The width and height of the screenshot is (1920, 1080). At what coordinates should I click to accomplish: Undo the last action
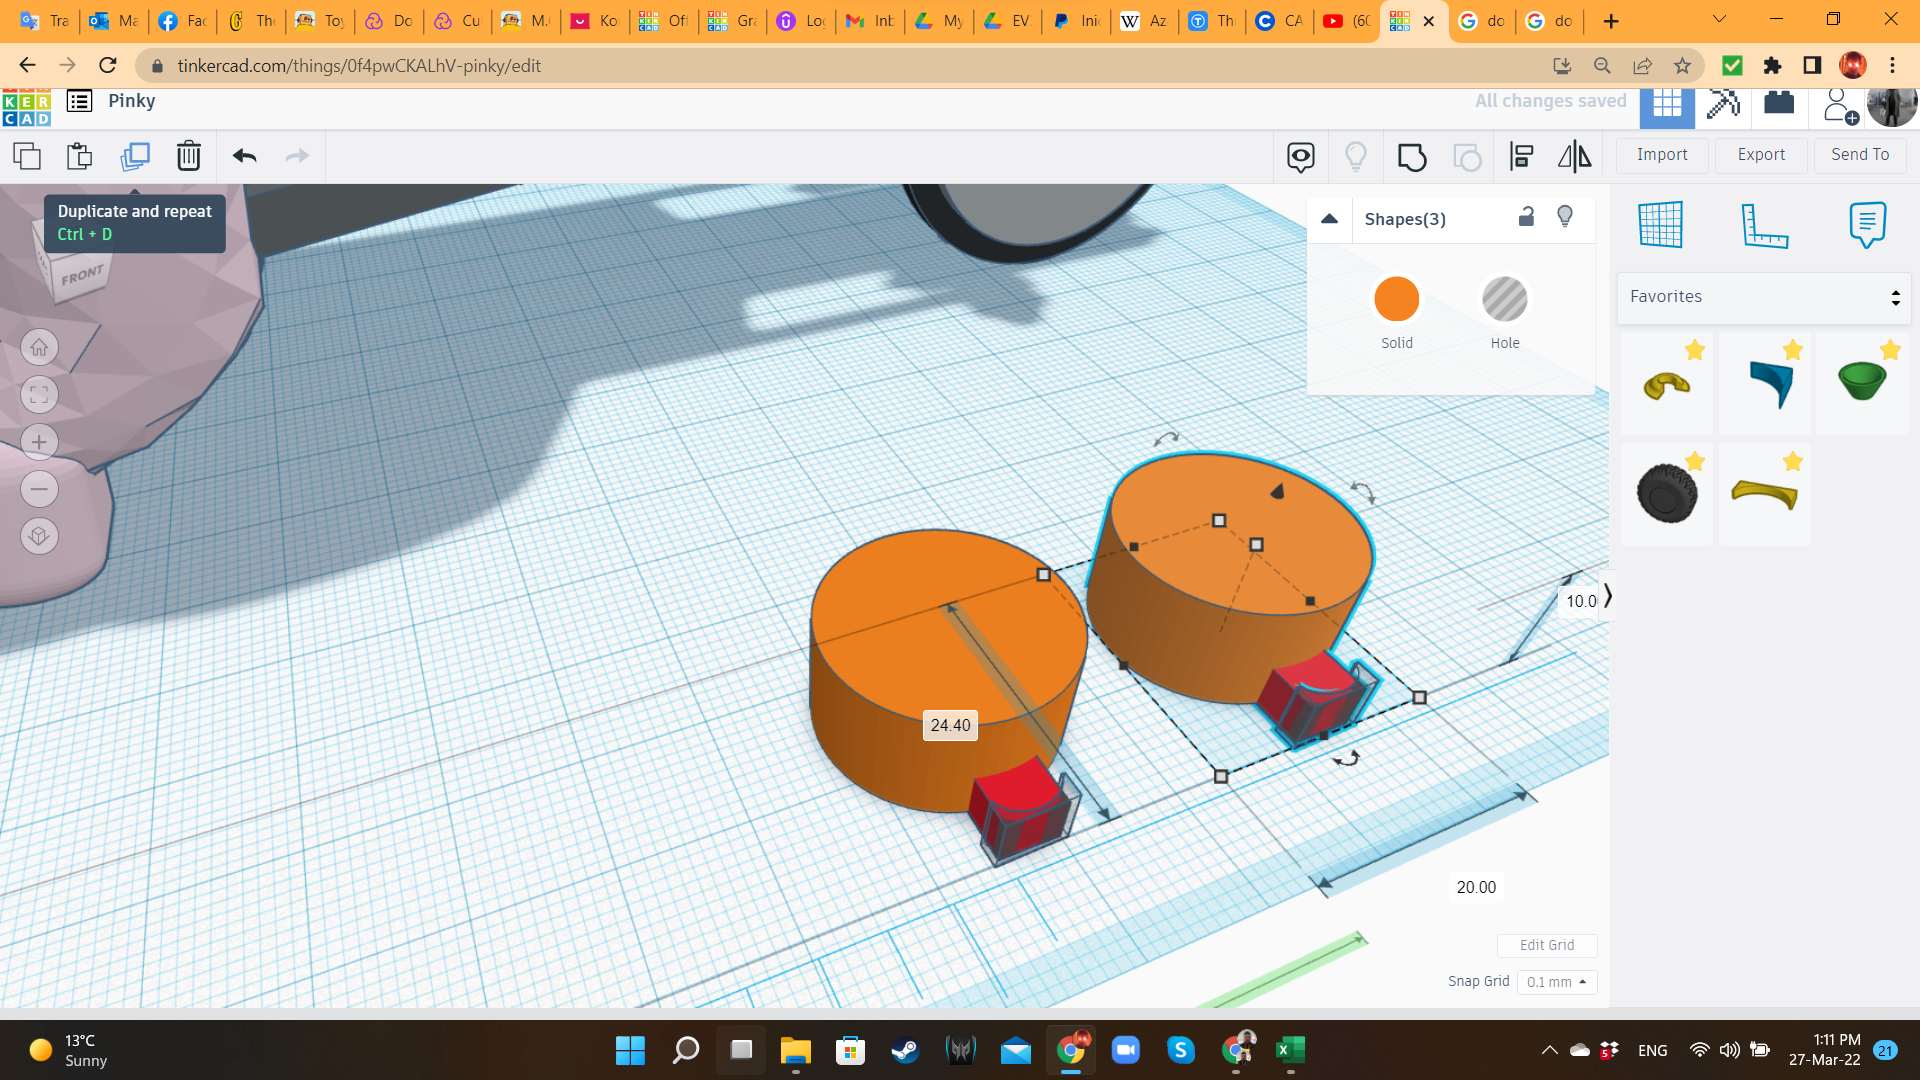[245, 156]
